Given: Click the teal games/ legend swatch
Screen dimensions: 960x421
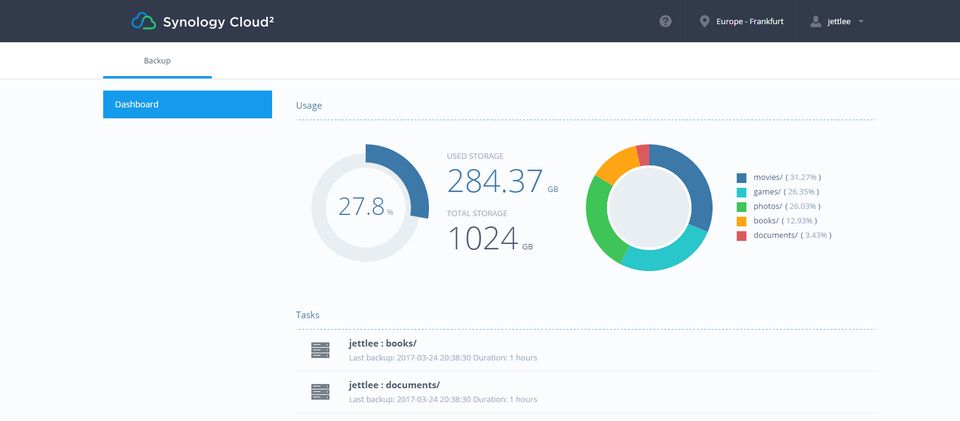Looking at the screenshot, I should point(741,192).
